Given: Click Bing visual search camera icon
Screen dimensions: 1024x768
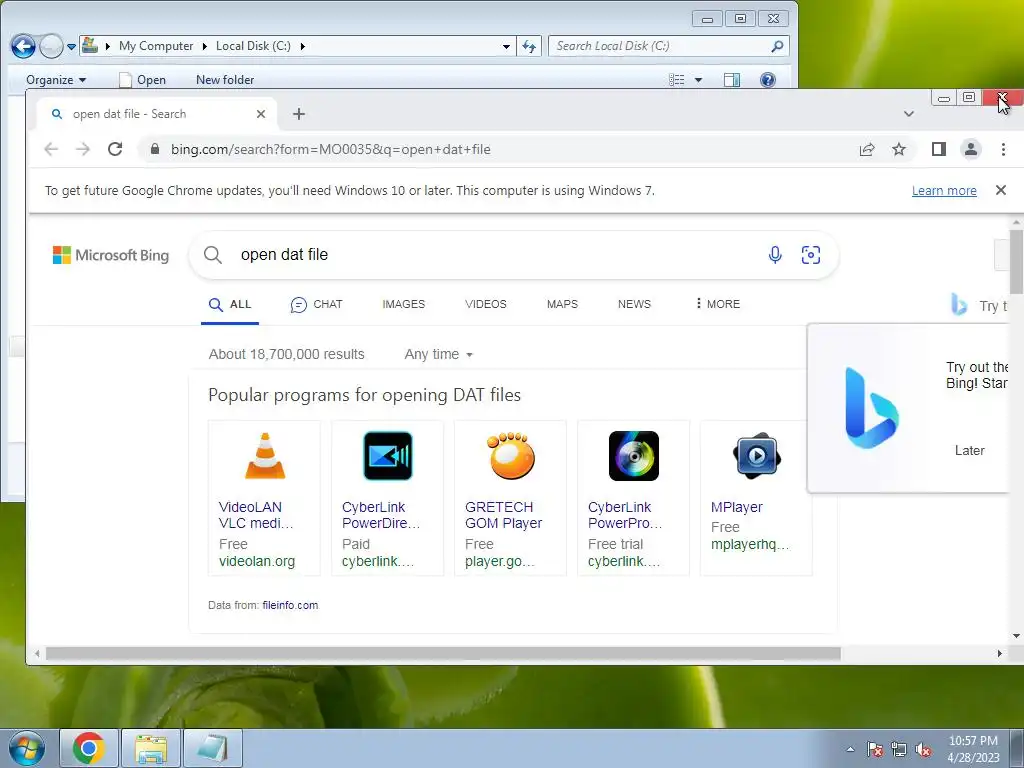Looking at the screenshot, I should (810, 255).
